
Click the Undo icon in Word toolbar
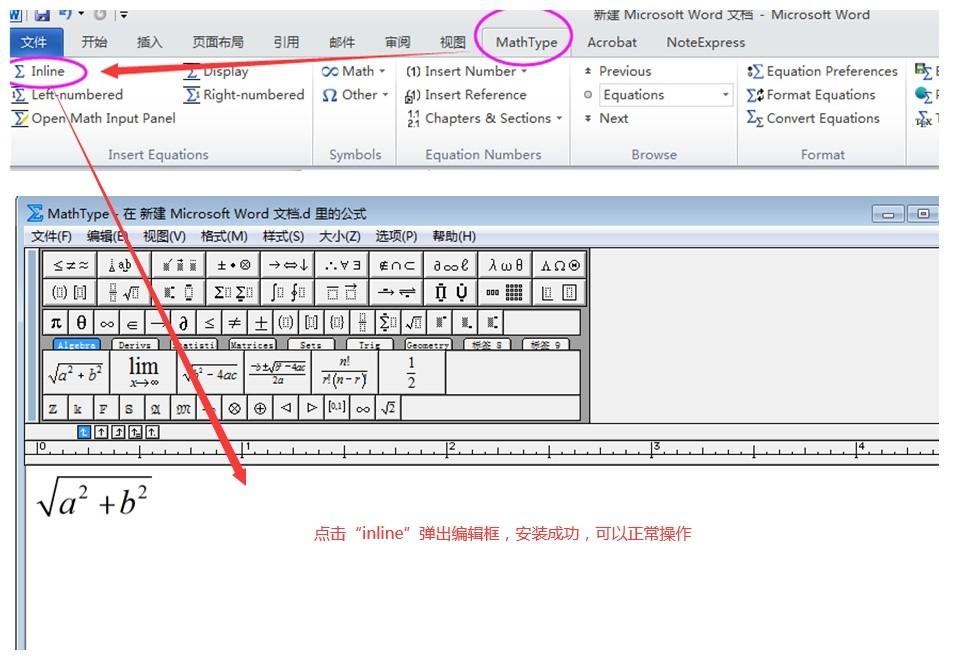(x=65, y=14)
